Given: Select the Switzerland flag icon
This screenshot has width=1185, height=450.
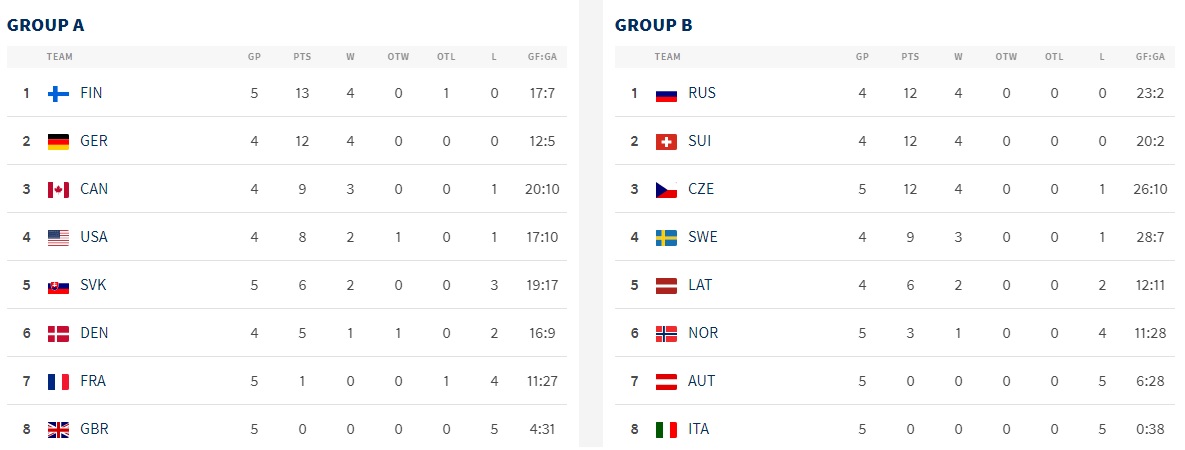Looking at the screenshot, I should pos(666,141).
